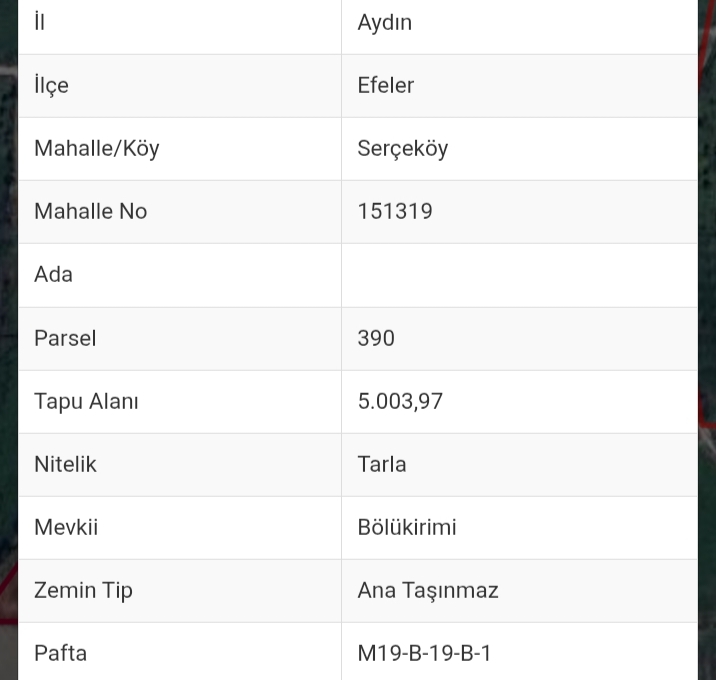Select the Efeler district value
Viewport: 716px width, 680px height.
point(385,85)
